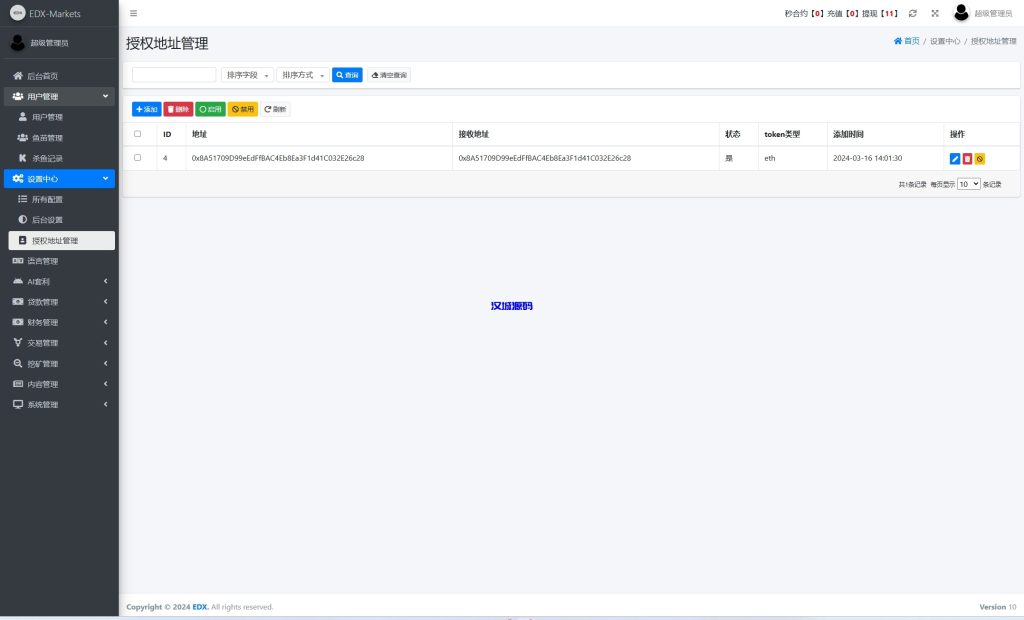Viewport: 1024px width, 620px height.
Task: Click the admin avatar icon in top bar
Action: (961, 13)
